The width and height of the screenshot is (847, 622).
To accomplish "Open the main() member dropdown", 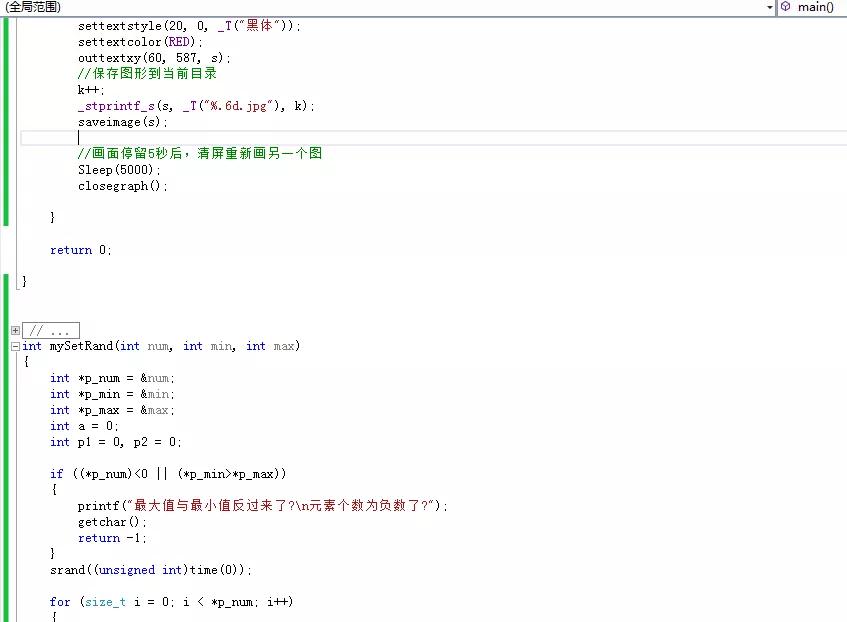I will 815,7.
